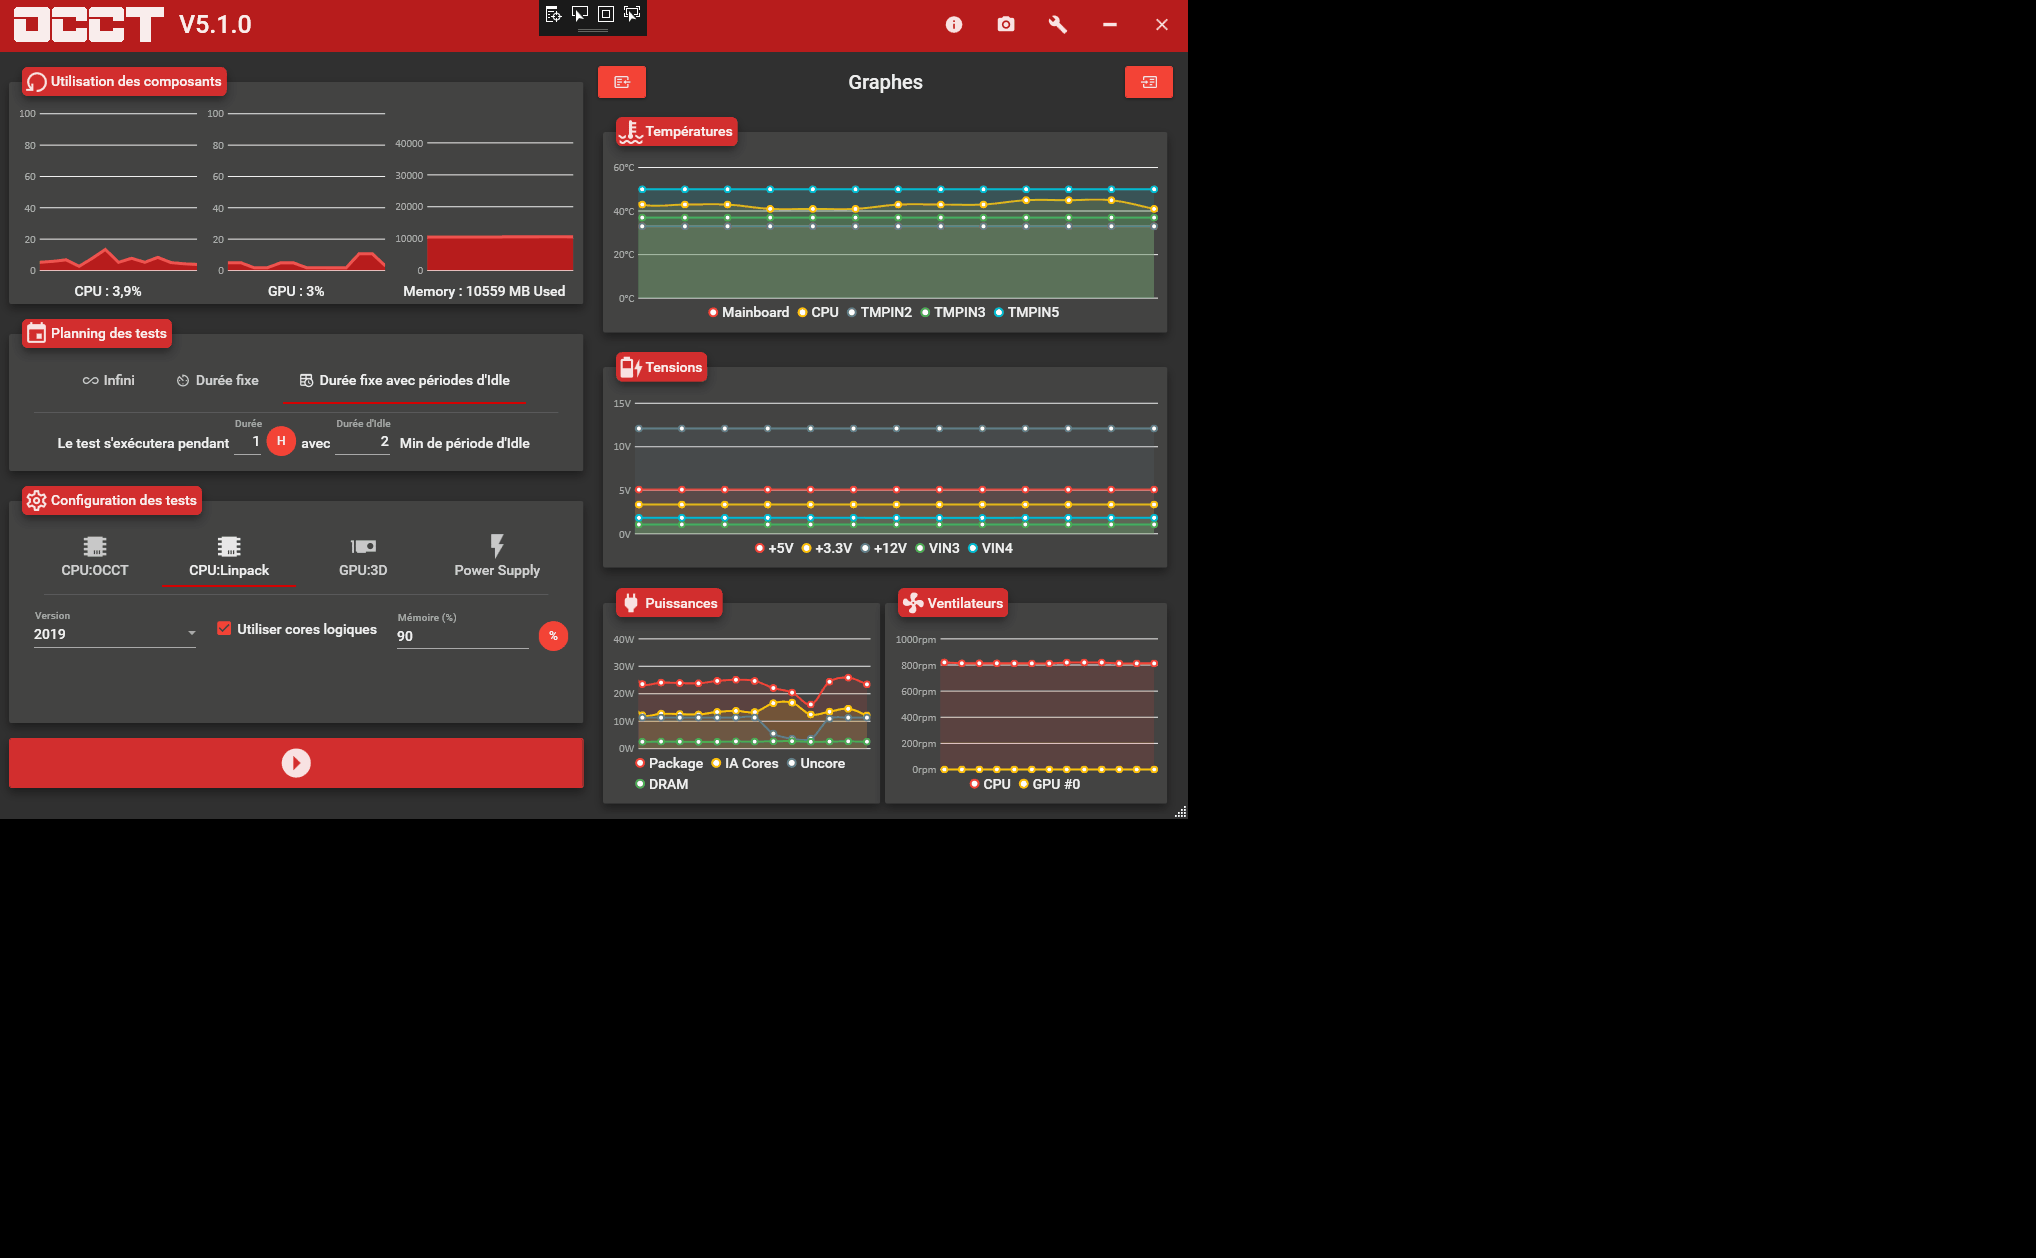Open the Version dropdown showing 2019
2036x1258 pixels.
pyautogui.click(x=113, y=633)
